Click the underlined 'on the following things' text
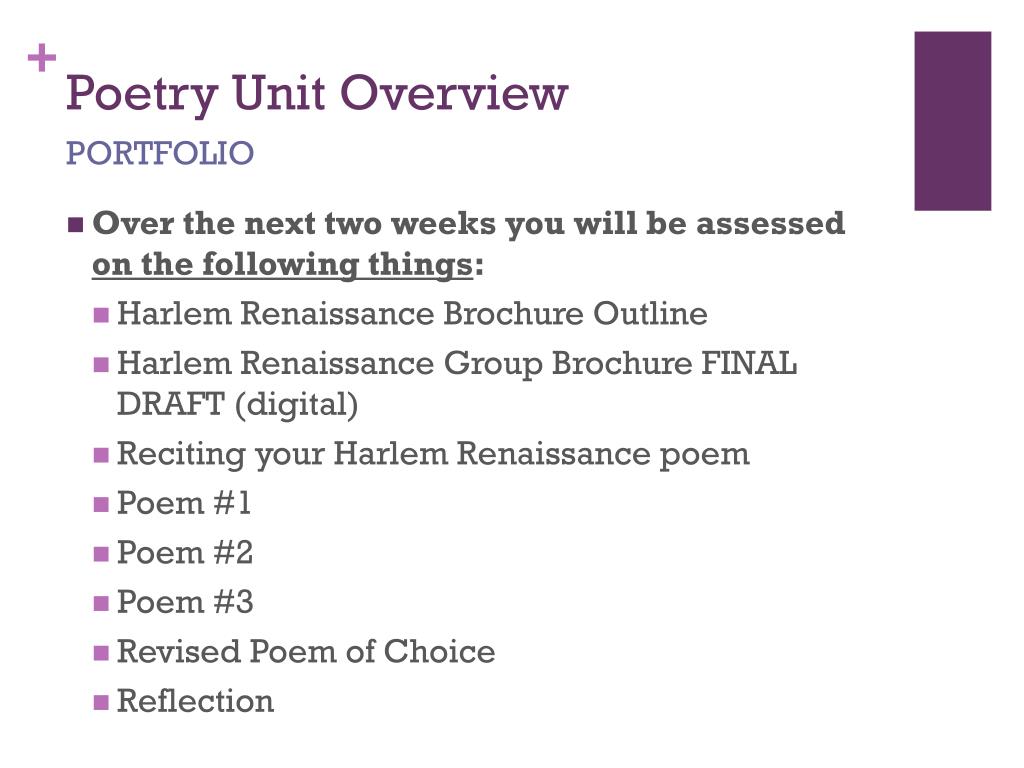The image size is (1024, 768). coord(282,265)
